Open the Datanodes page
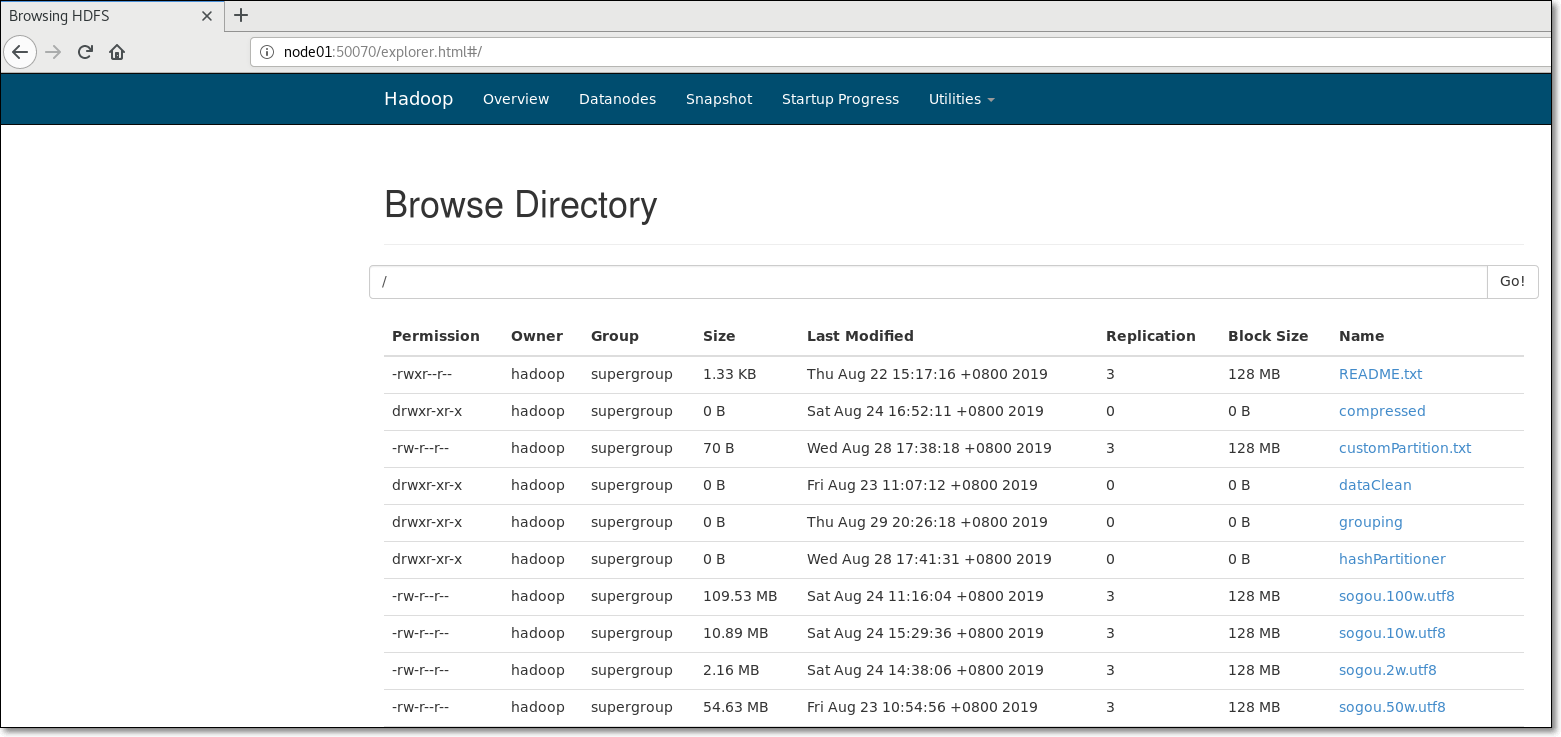This screenshot has width=1561, height=737. pos(617,98)
